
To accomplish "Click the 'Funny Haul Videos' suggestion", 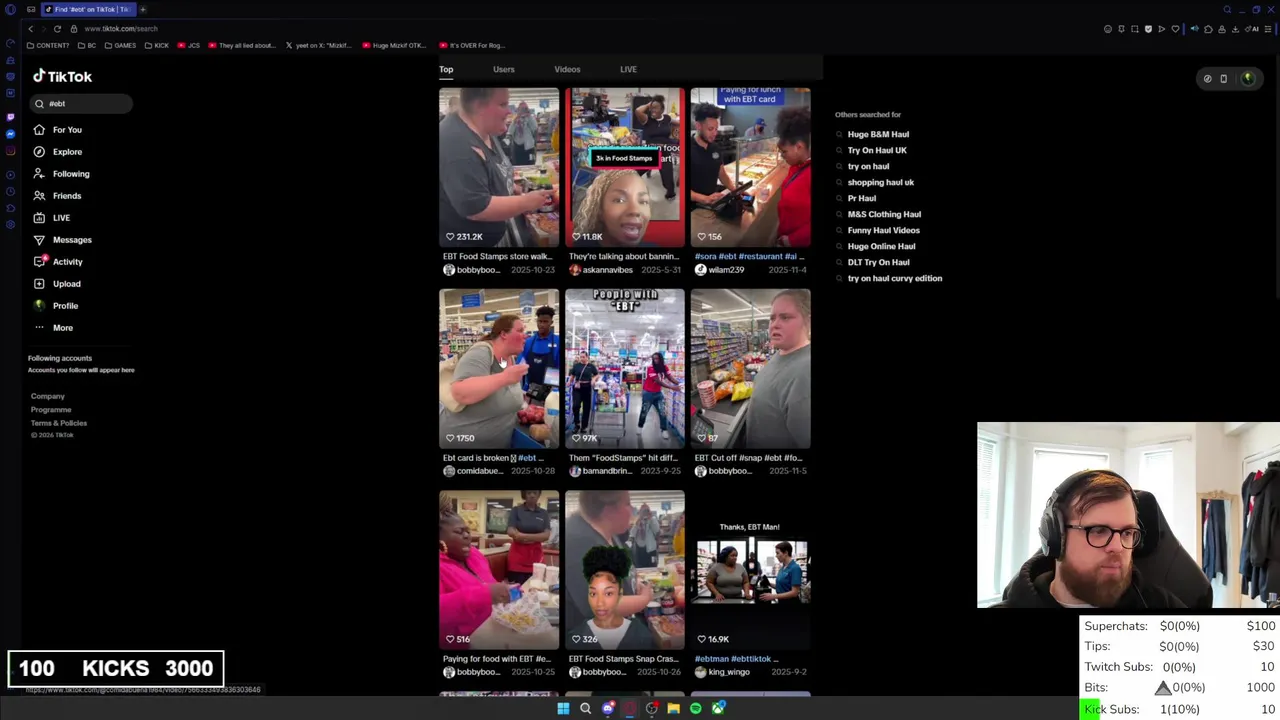I will pos(884,230).
